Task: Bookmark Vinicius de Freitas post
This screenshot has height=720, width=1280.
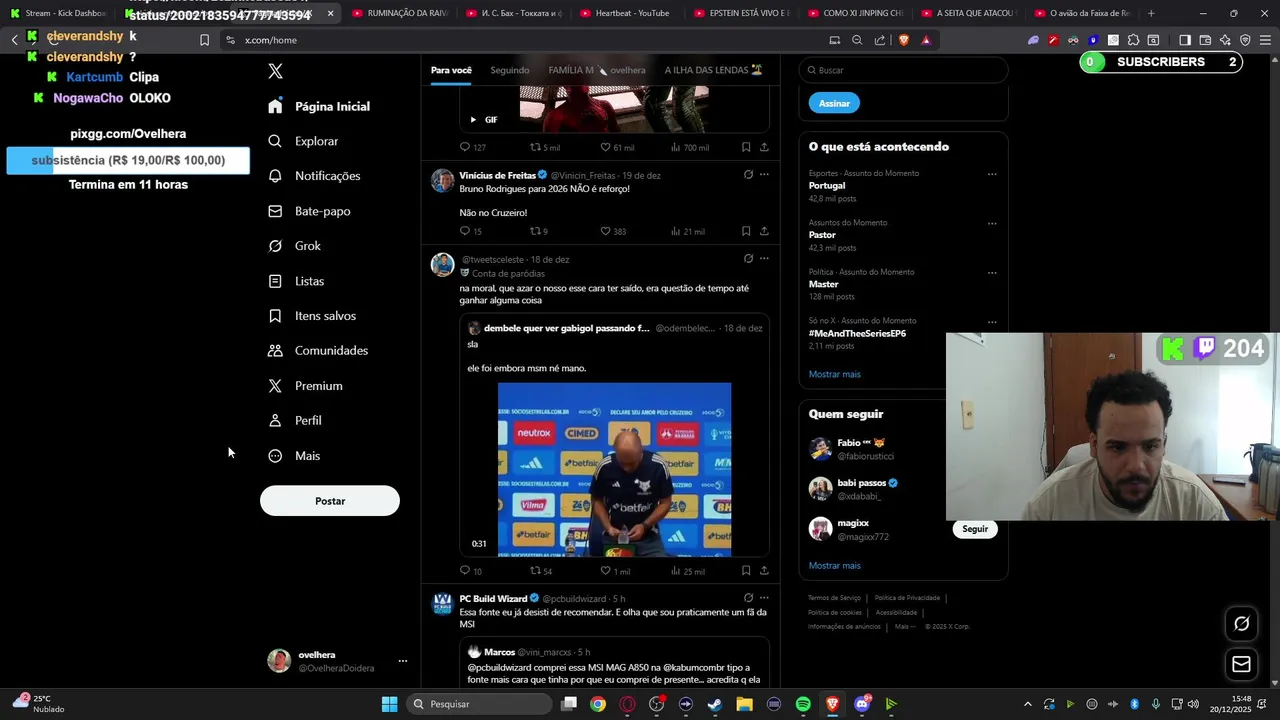Action: (746, 231)
